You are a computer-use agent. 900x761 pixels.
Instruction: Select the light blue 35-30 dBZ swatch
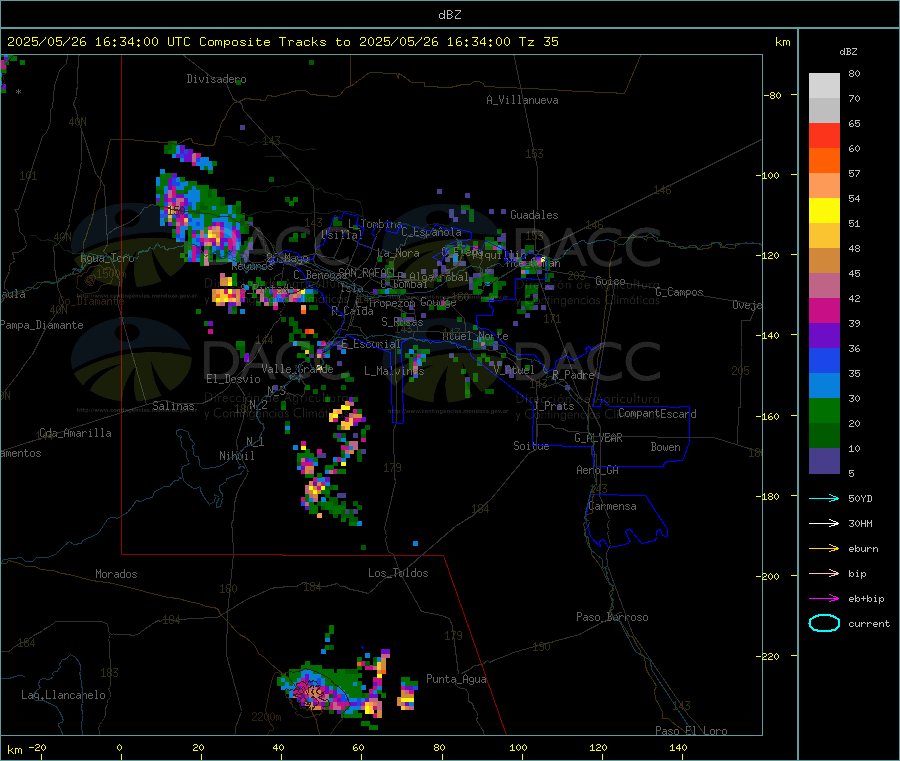(824, 386)
